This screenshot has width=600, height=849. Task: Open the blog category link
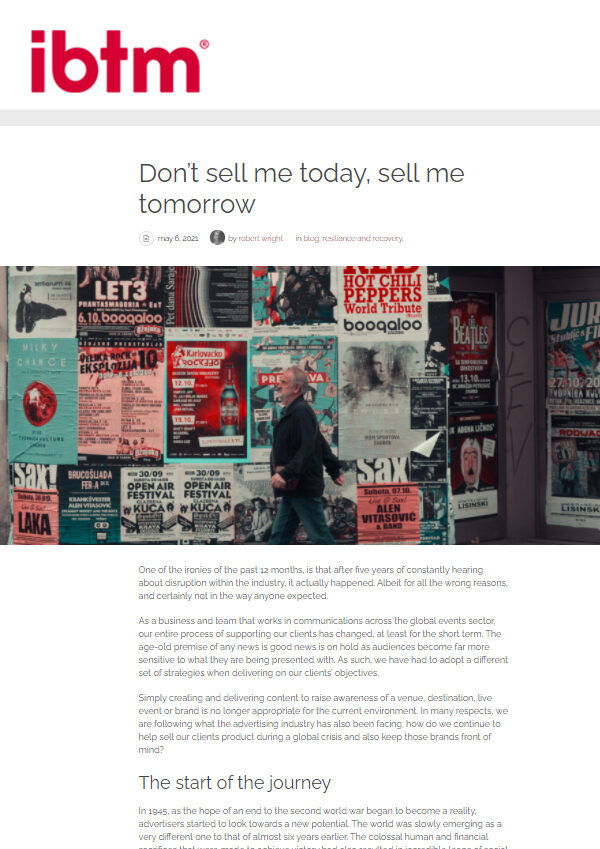pos(311,238)
